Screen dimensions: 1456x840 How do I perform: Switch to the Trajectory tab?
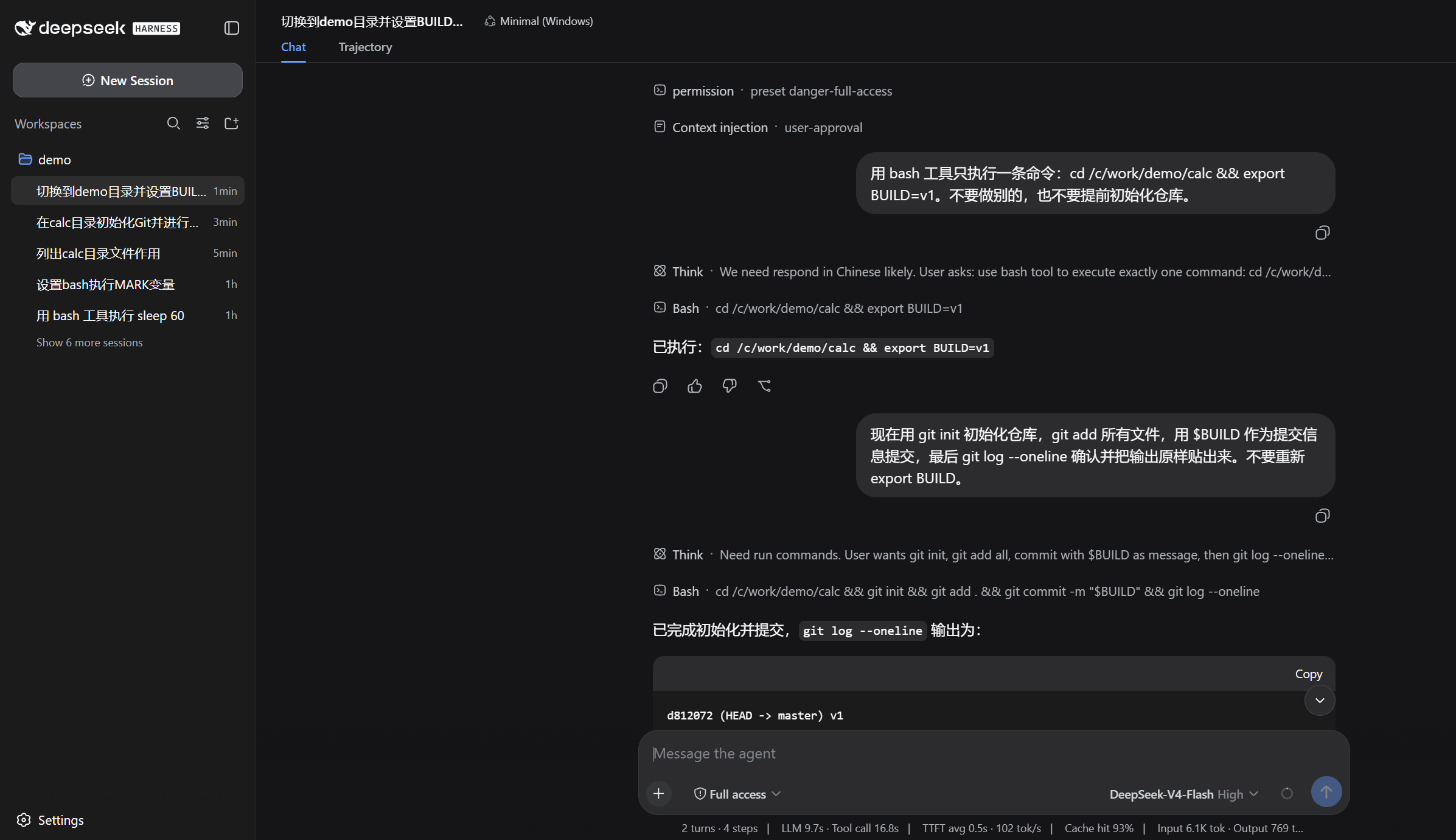tap(365, 47)
